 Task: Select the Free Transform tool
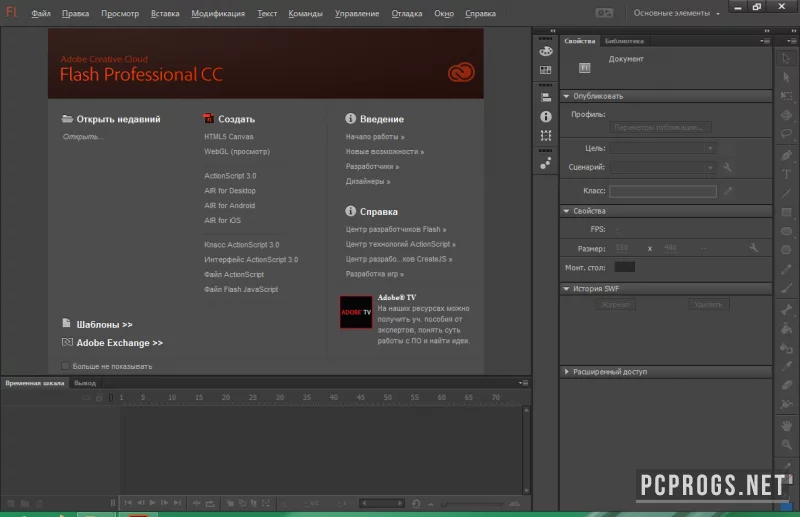pyautogui.click(x=786, y=96)
